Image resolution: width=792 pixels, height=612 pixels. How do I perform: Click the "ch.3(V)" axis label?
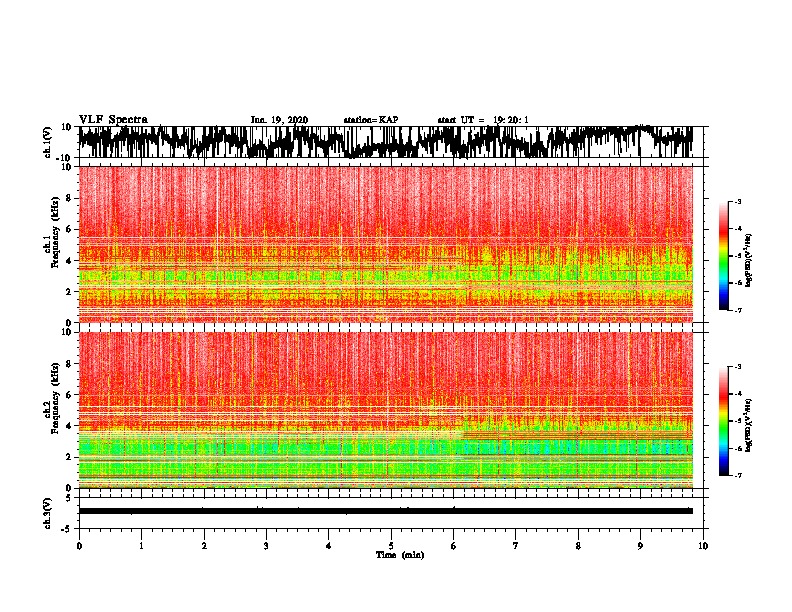pyautogui.click(x=47, y=513)
